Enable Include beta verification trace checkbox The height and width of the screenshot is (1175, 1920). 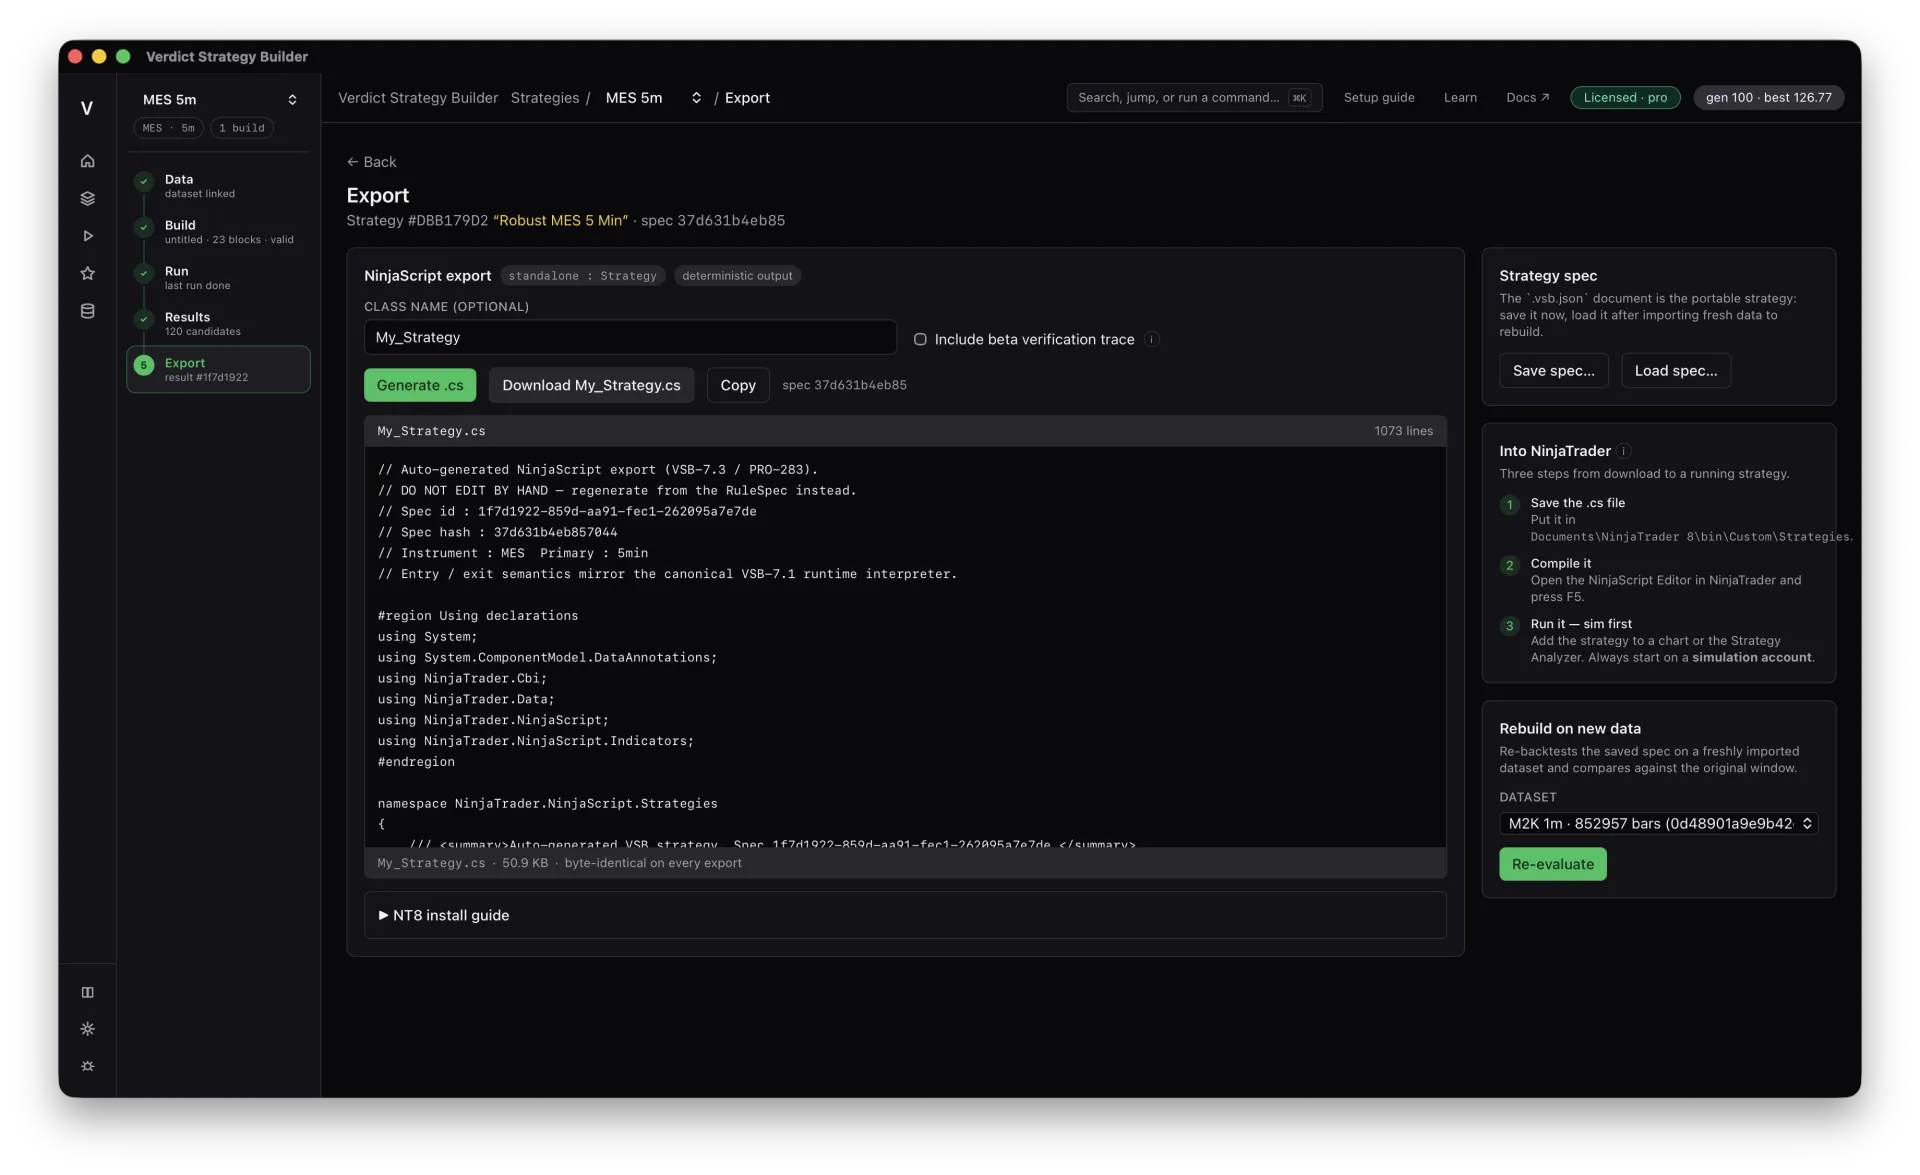[x=920, y=339]
